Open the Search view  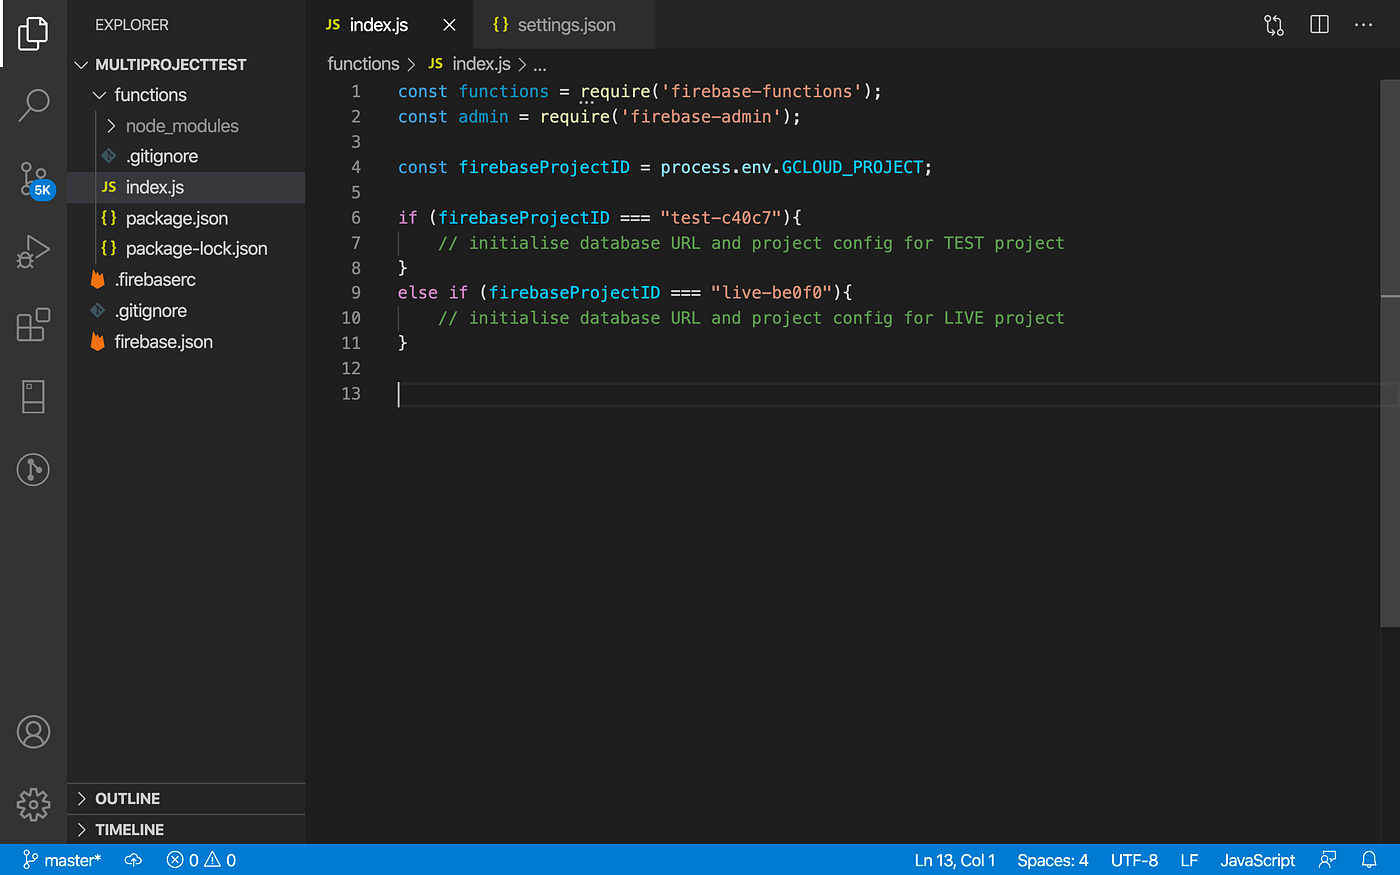[x=33, y=104]
